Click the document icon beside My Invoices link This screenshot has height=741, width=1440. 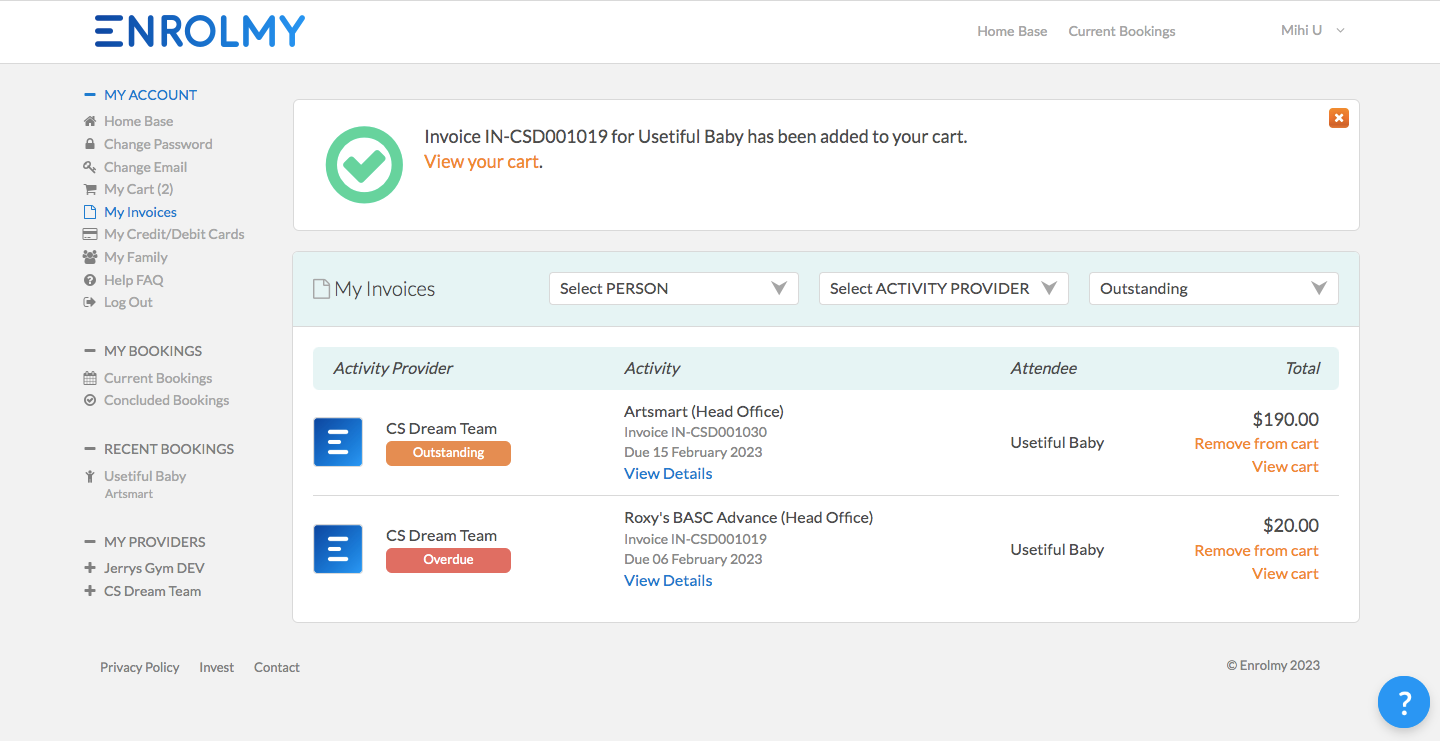90,212
